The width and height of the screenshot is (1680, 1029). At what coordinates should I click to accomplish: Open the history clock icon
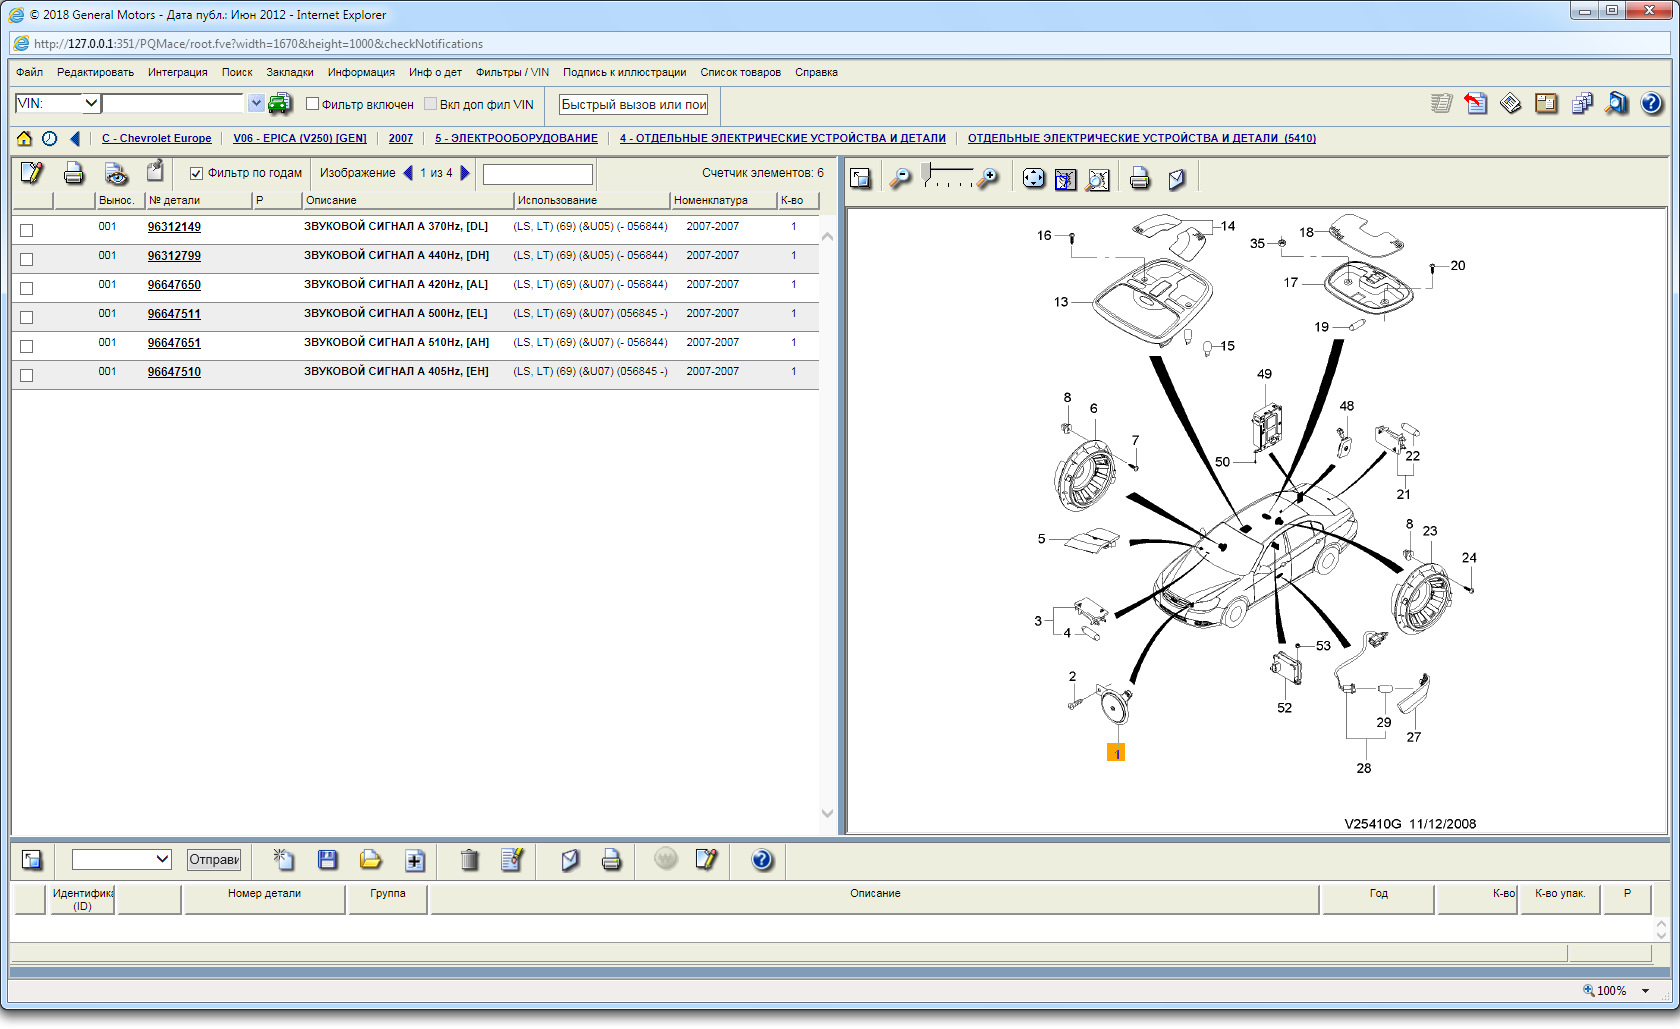pos(49,138)
